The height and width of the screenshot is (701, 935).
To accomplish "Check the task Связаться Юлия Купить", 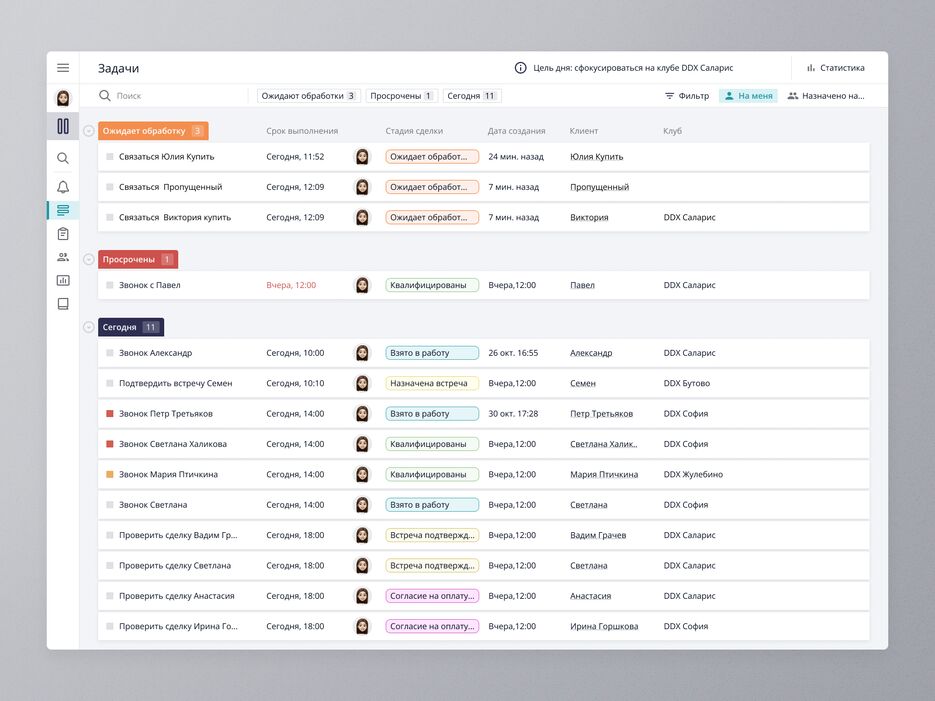I will point(110,157).
